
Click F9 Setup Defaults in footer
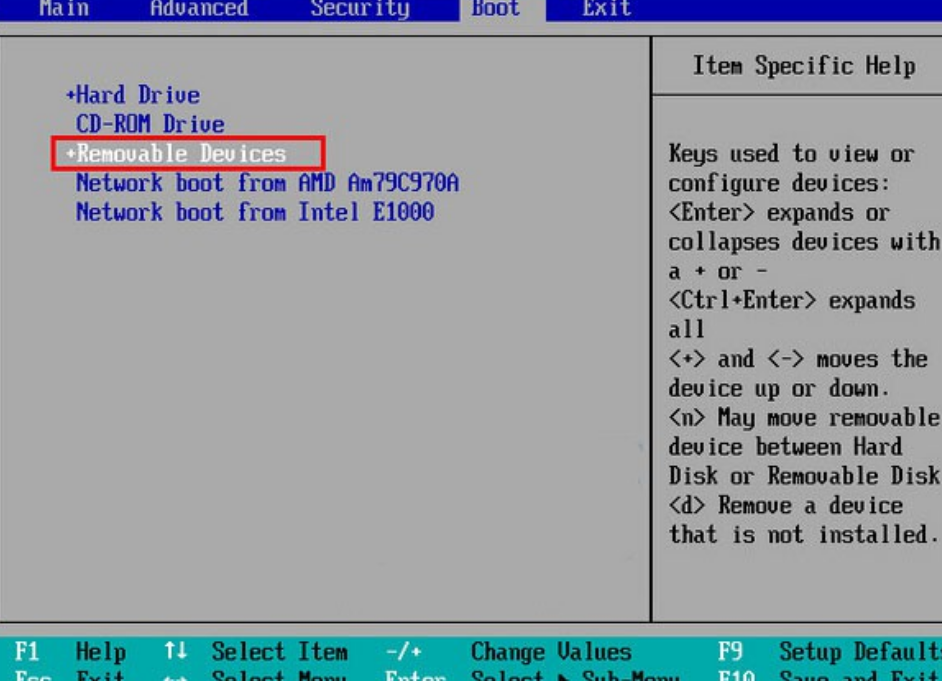830,653
